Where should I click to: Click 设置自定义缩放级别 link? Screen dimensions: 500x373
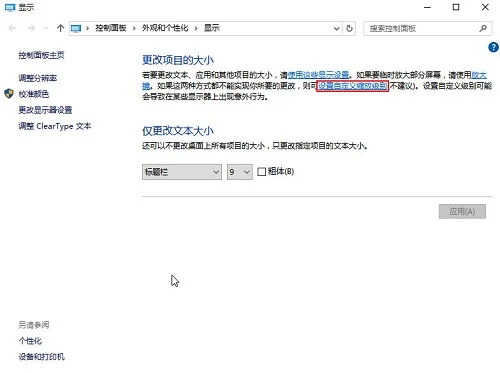pyautogui.click(x=352, y=86)
